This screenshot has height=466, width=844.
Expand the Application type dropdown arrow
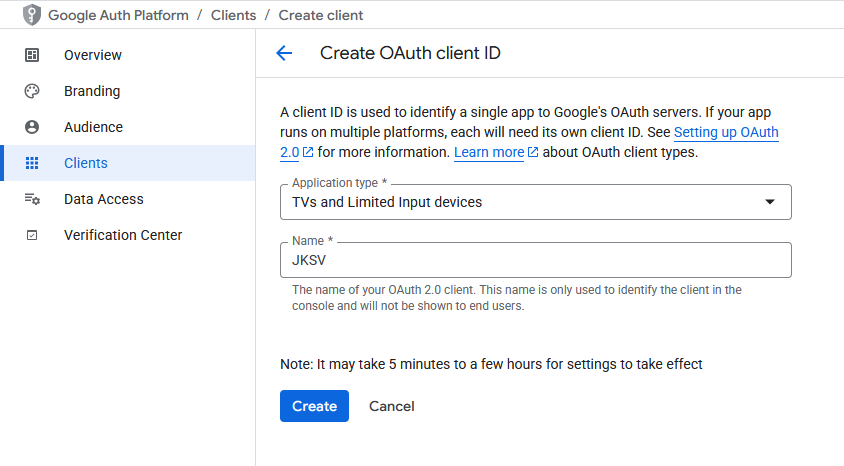click(x=769, y=202)
